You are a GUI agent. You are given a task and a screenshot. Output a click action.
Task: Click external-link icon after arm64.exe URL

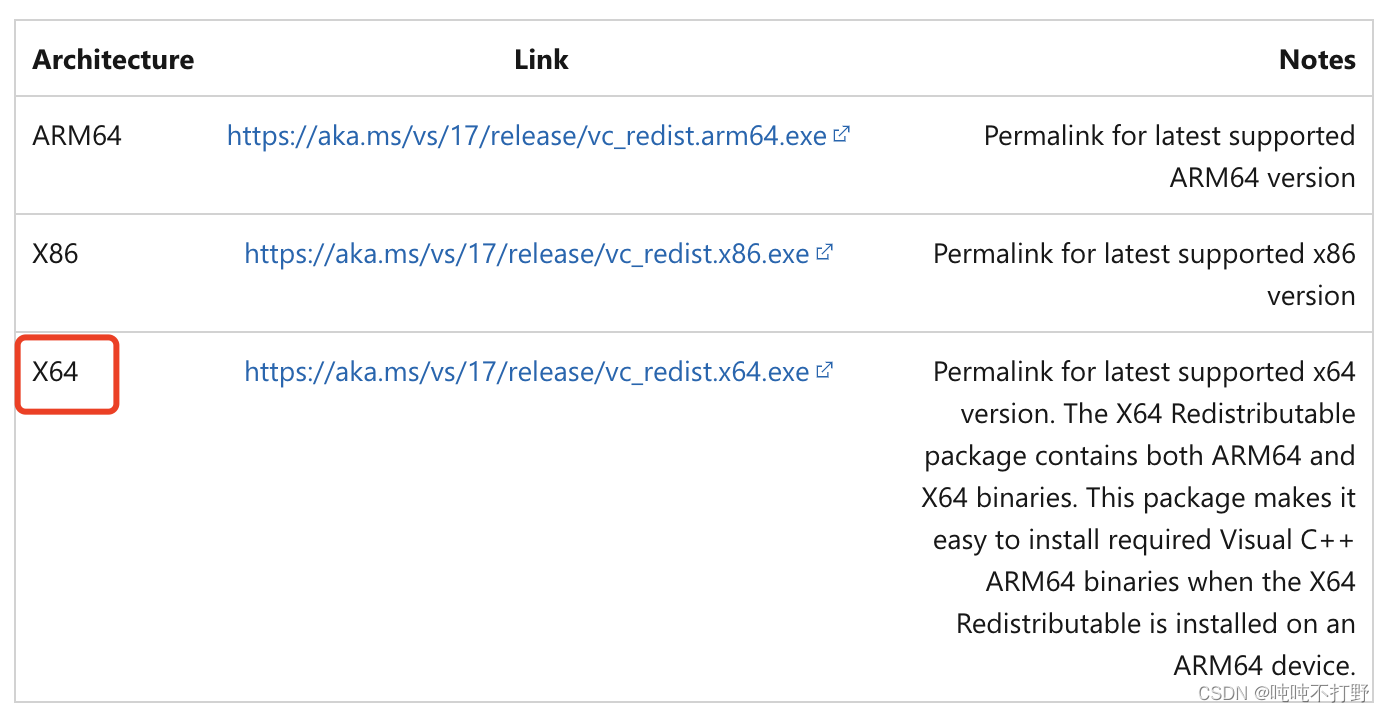[x=841, y=134]
